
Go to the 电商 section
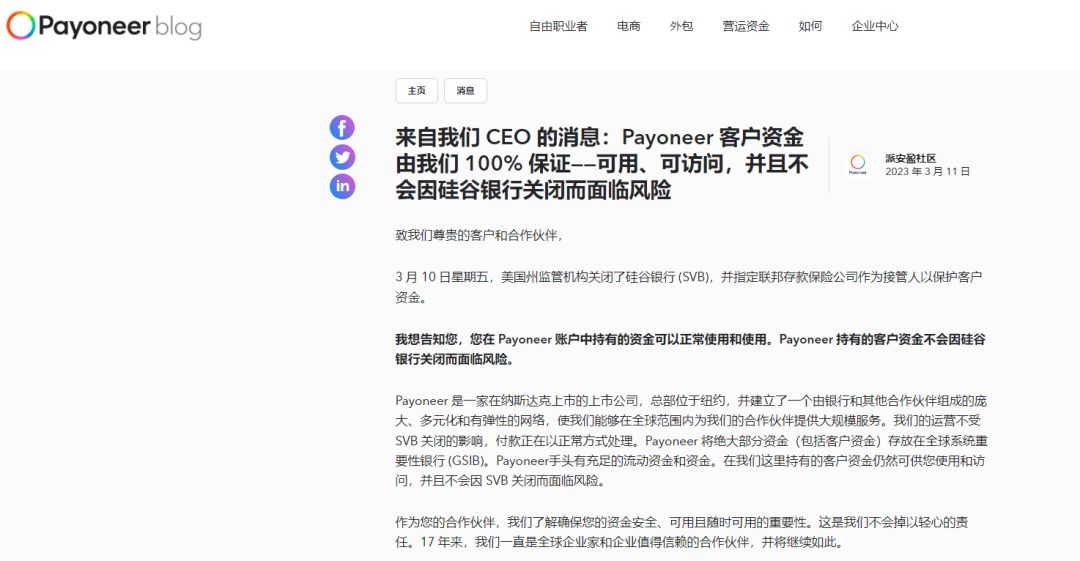coord(629,26)
